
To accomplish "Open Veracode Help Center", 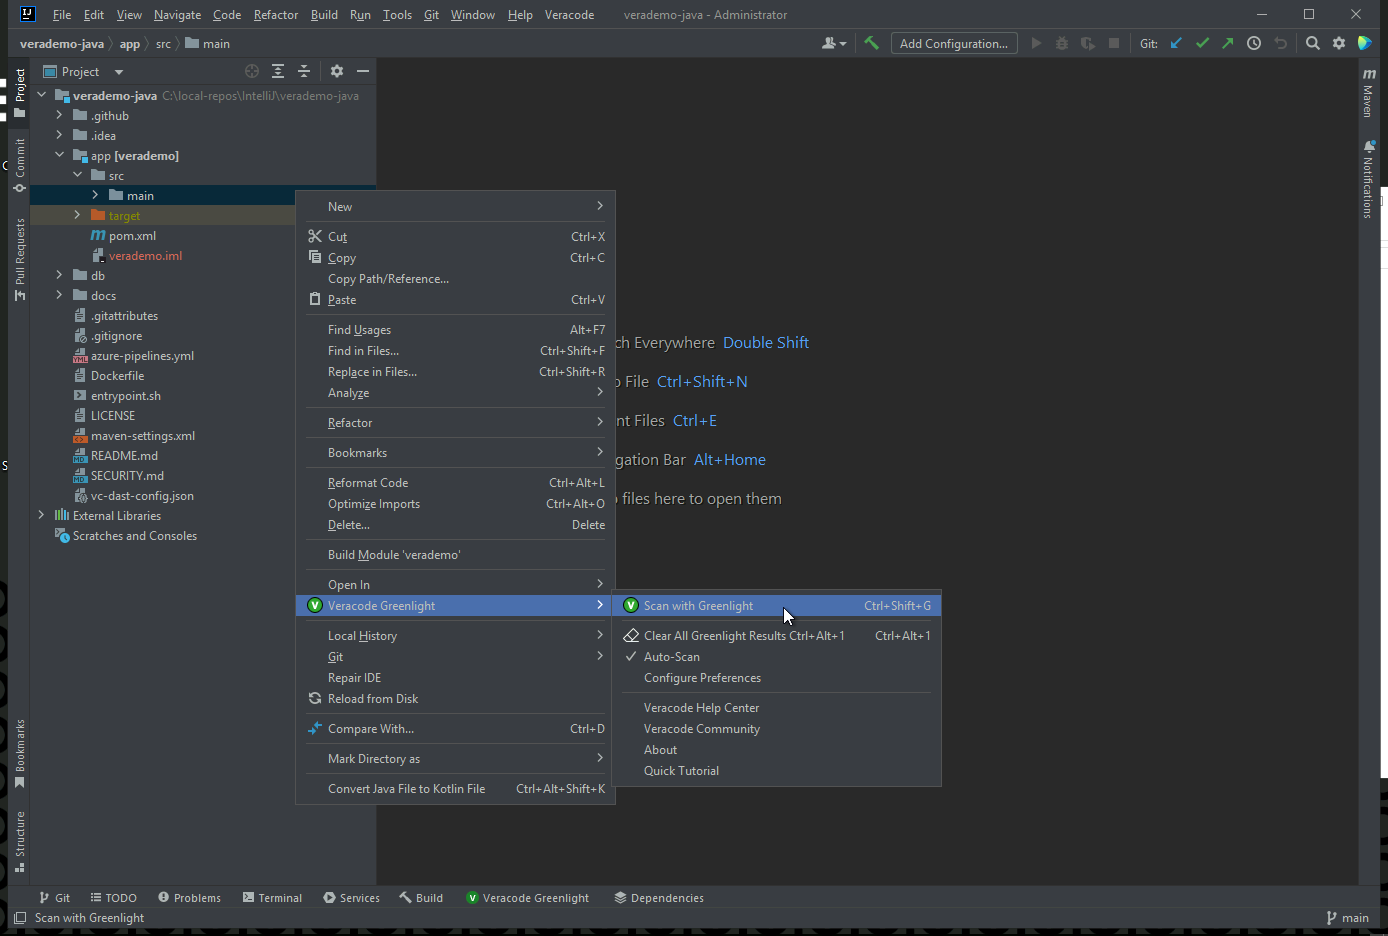I will (x=776, y=708).
